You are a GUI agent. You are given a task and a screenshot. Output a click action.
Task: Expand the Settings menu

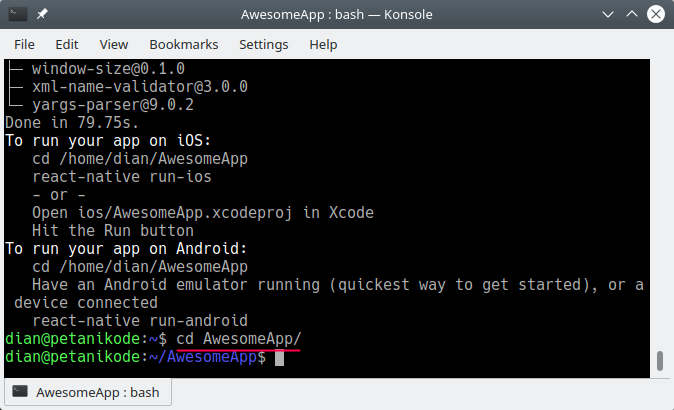point(263,44)
